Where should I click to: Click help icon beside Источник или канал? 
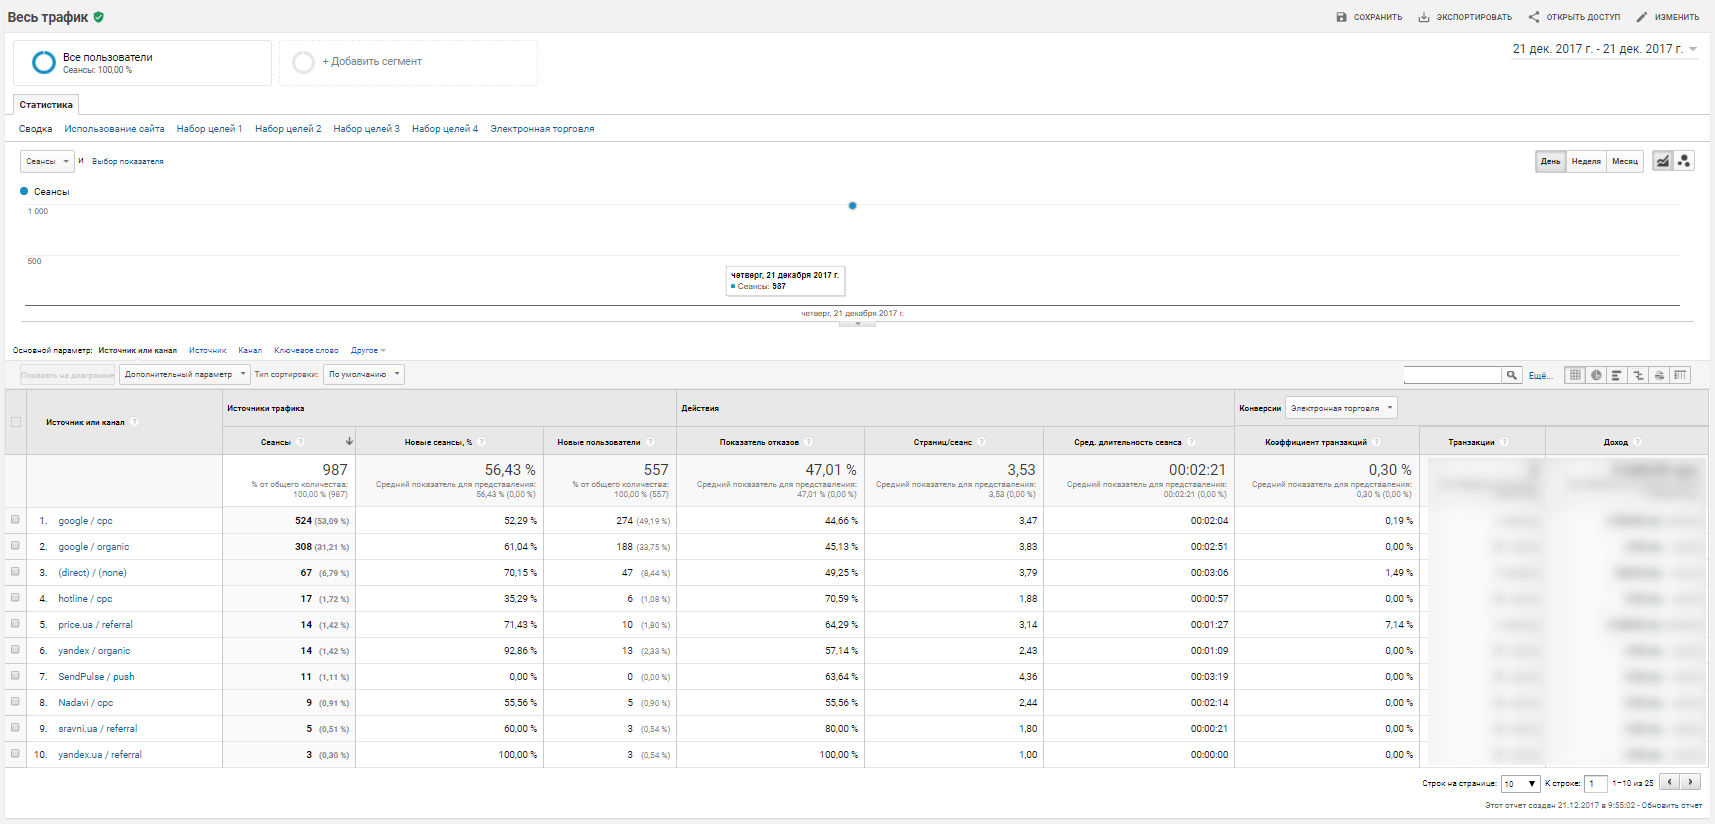(x=134, y=422)
